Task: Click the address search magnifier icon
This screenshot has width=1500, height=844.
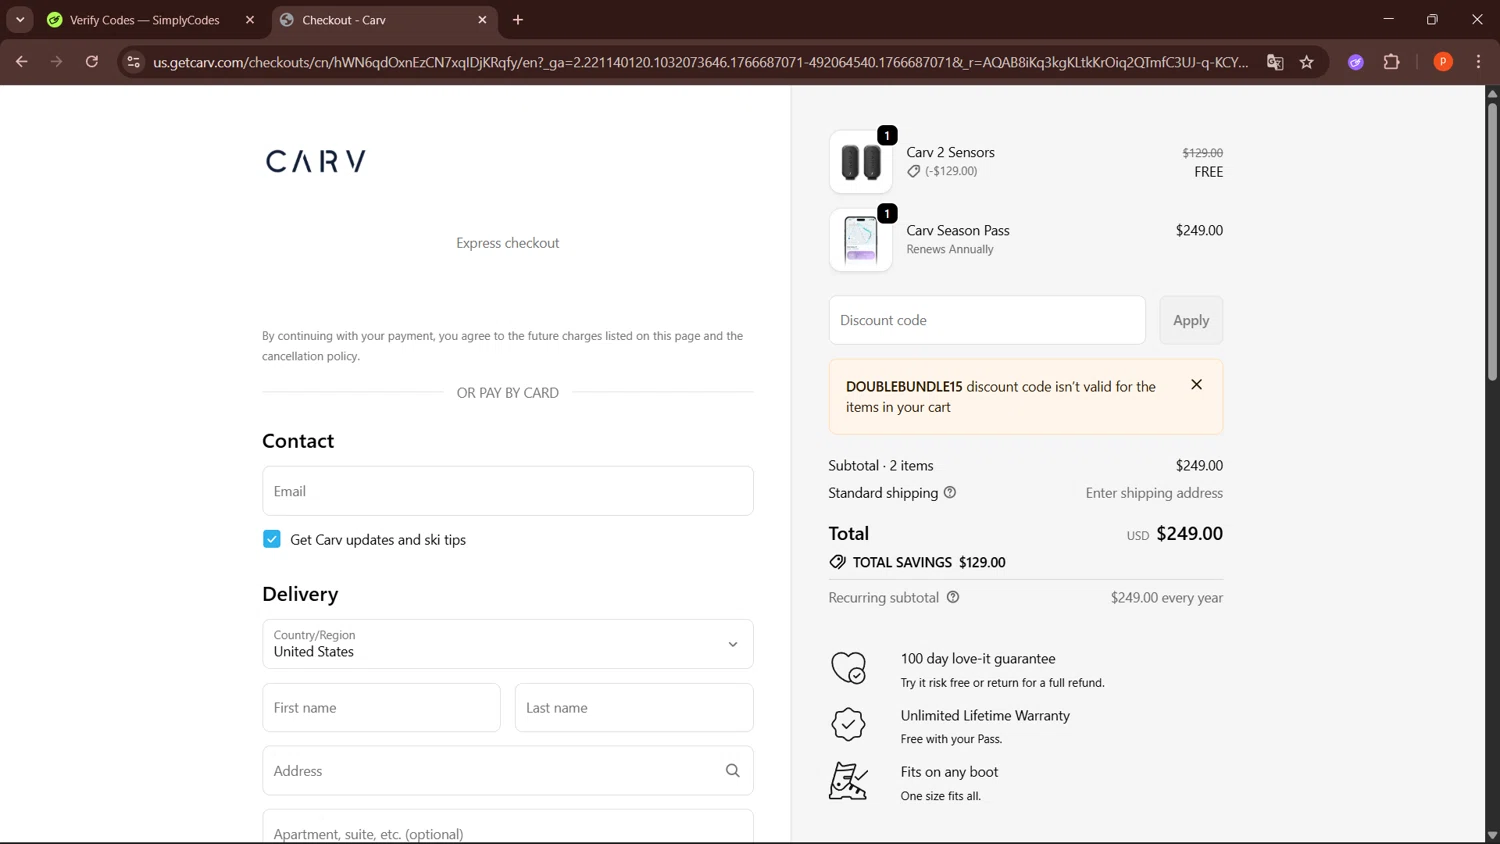Action: point(733,771)
